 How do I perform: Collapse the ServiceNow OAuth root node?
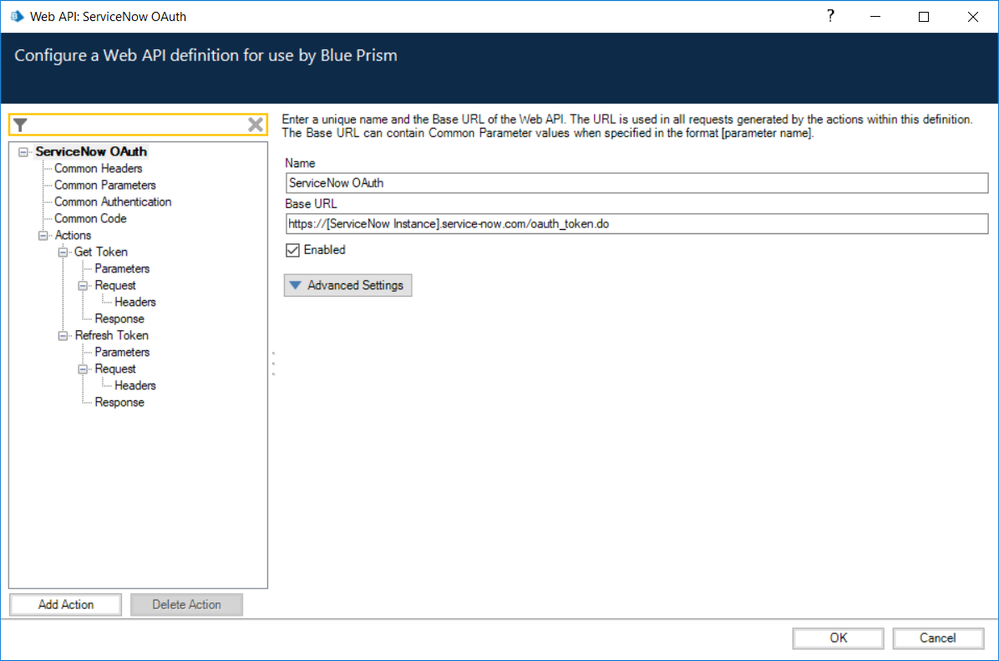[x=23, y=152]
